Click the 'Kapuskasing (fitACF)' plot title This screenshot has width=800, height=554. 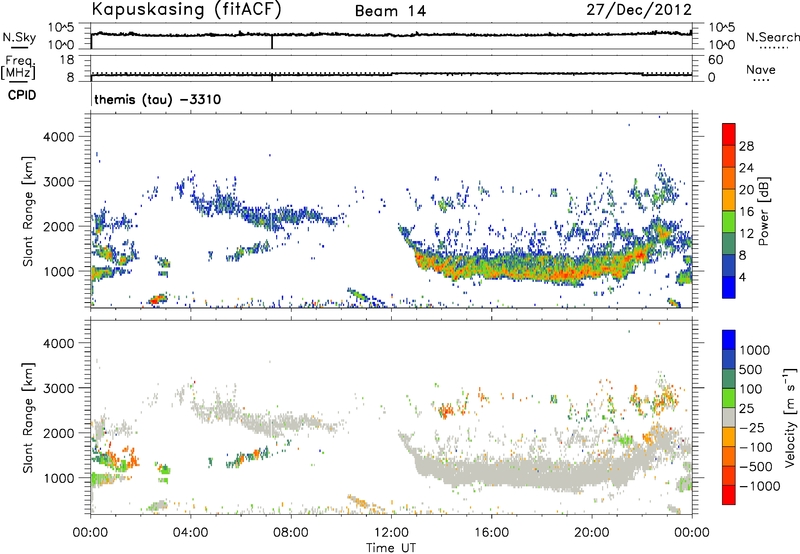click(186, 10)
